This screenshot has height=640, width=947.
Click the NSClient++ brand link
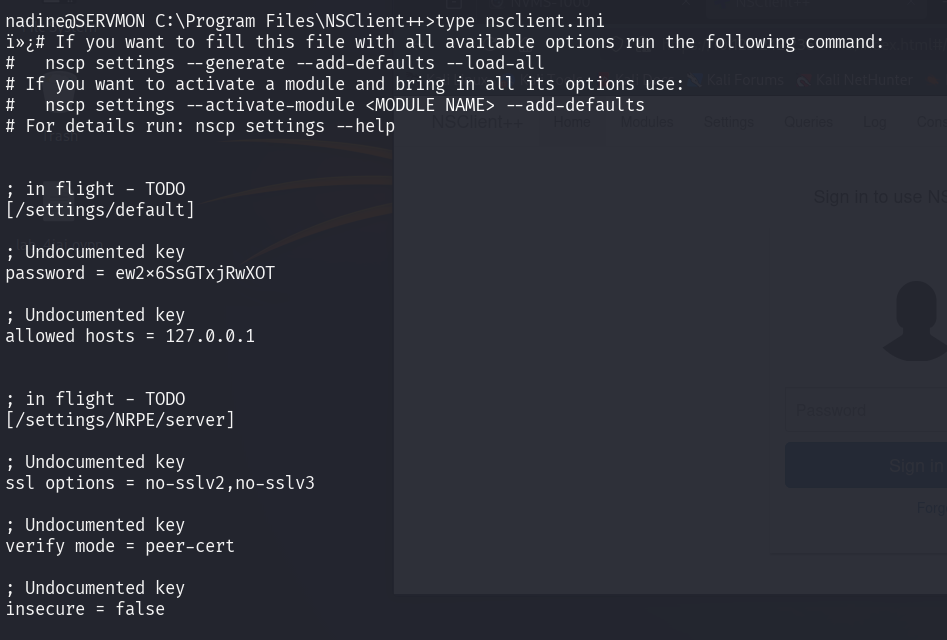(x=477, y=122)
